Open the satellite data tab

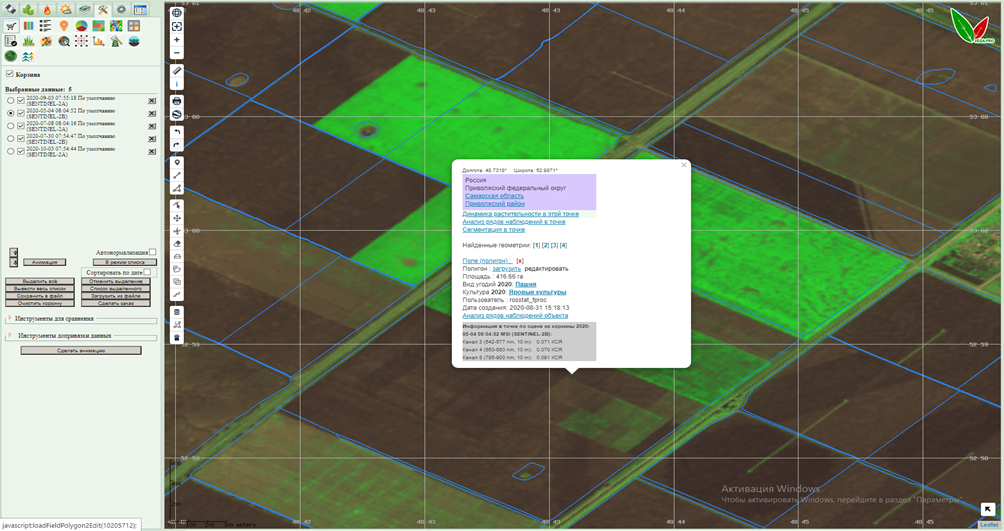(10, 10)
